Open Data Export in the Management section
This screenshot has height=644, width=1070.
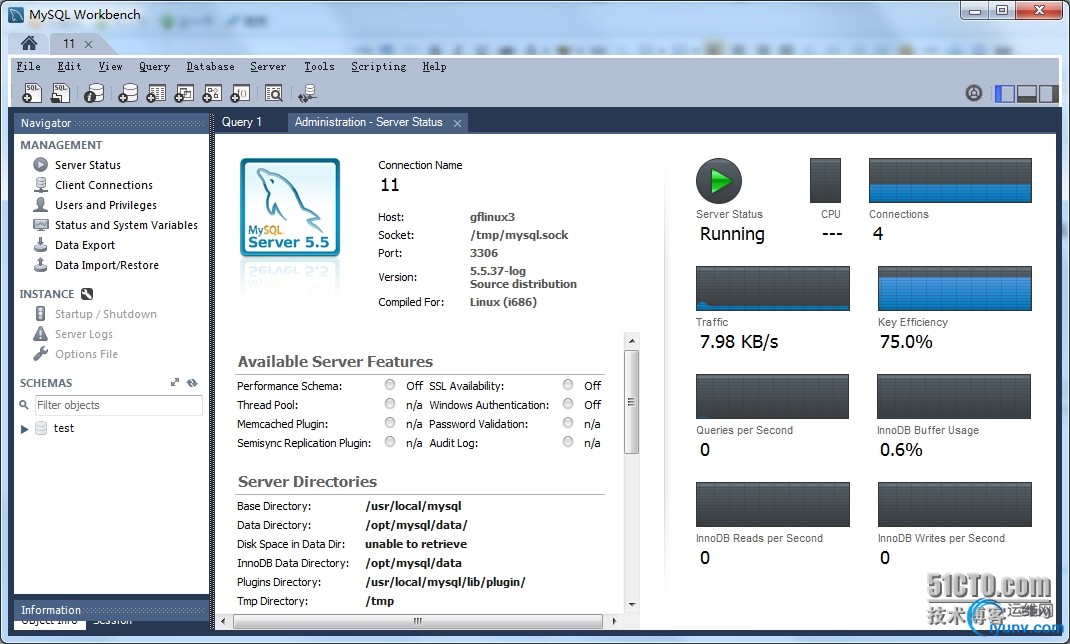[x=84, y=245]
